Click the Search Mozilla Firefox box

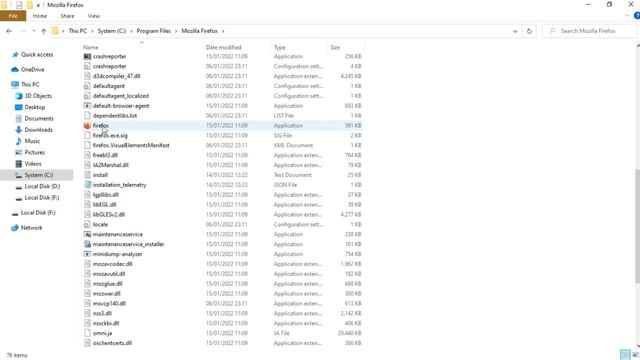(589, 31)
